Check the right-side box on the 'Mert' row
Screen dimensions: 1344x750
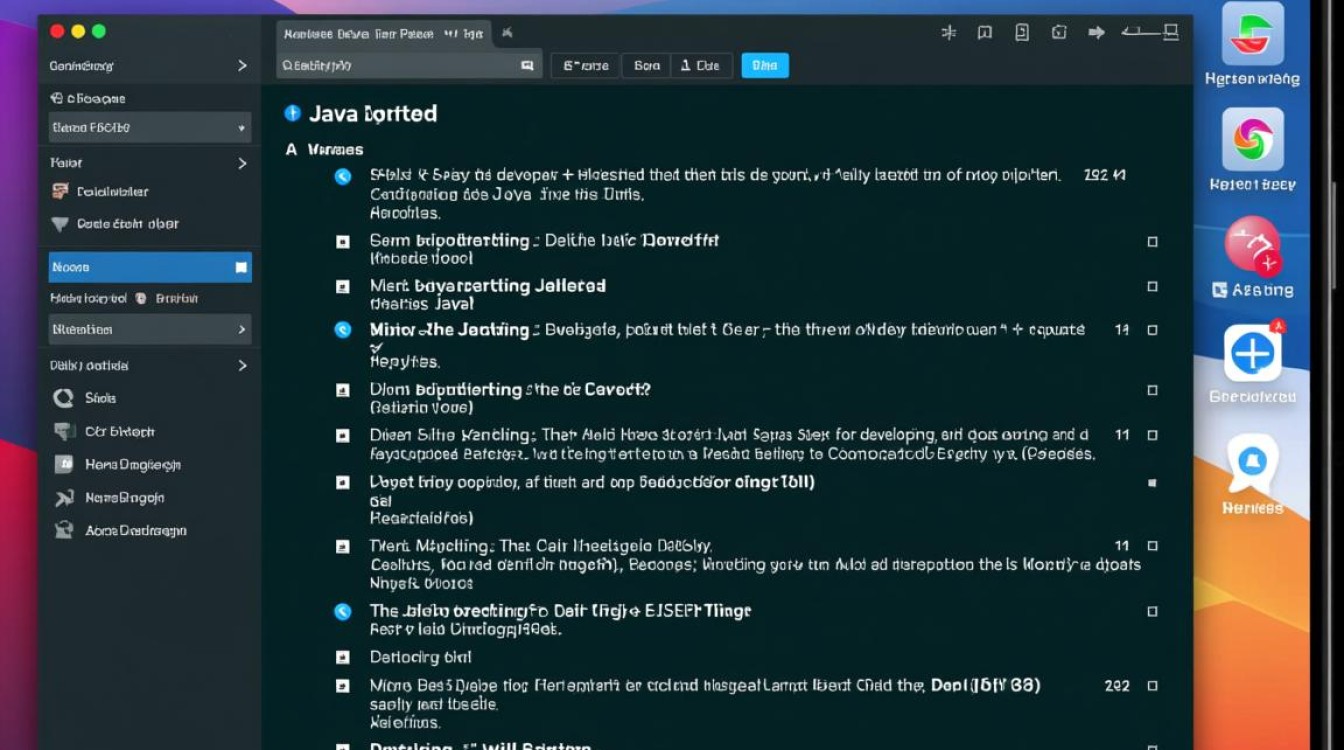coord(1152,286)
